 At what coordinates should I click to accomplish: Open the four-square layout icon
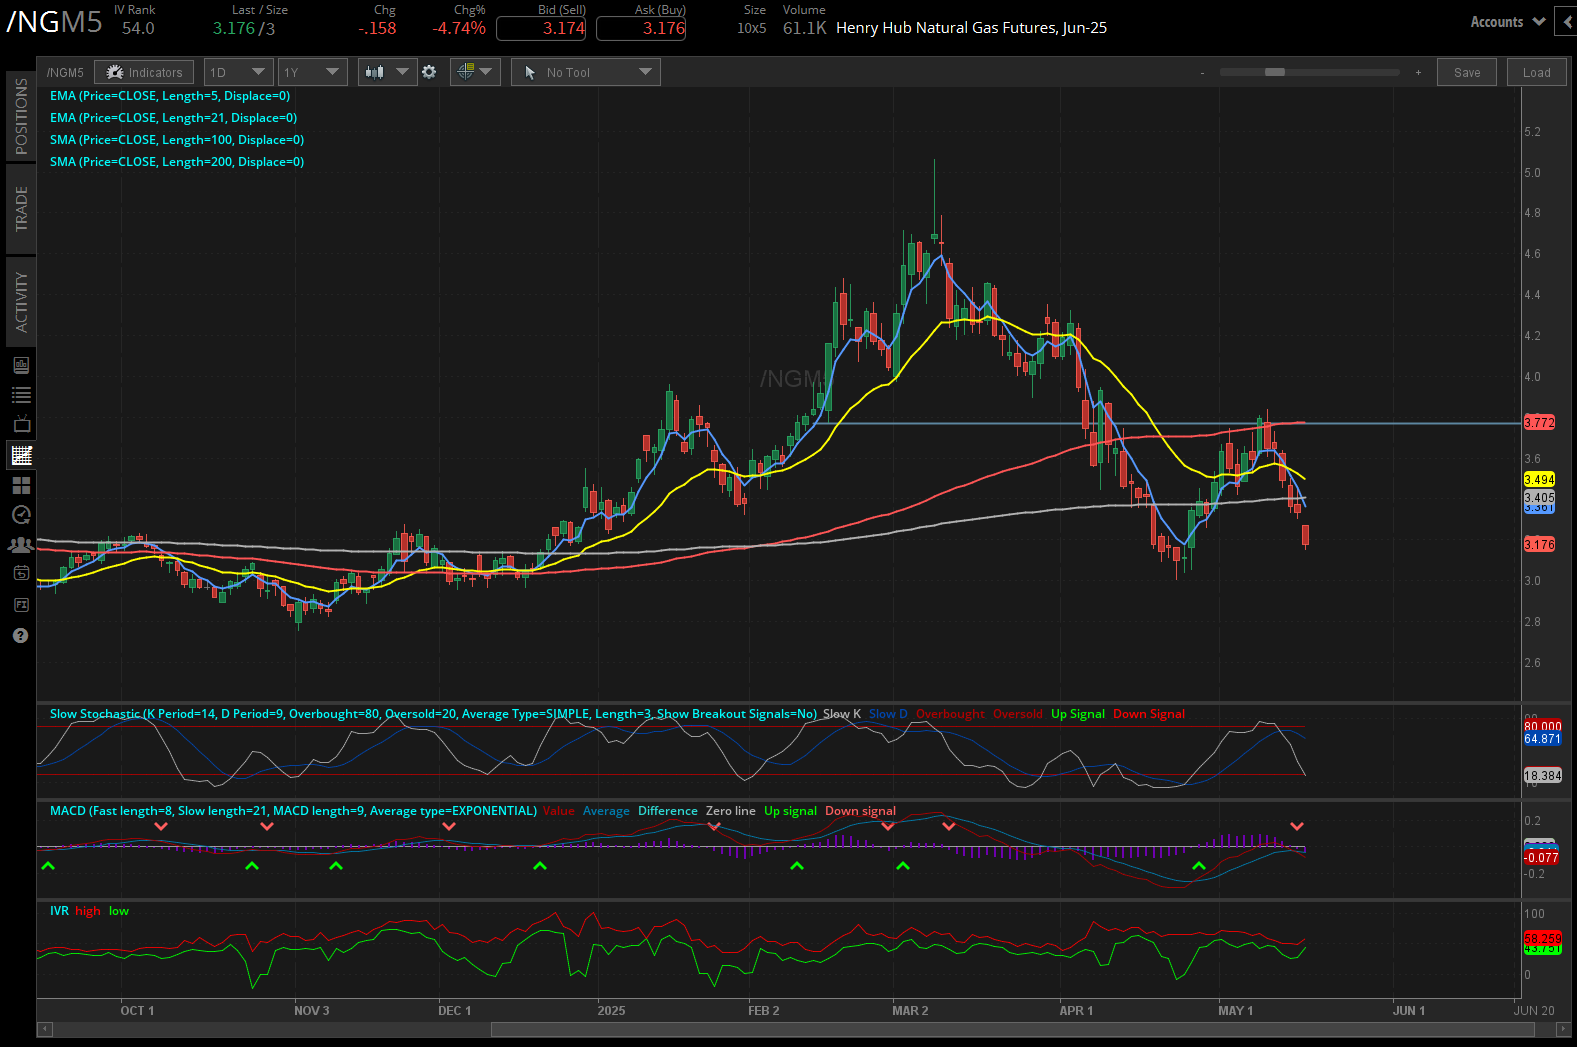21,485
